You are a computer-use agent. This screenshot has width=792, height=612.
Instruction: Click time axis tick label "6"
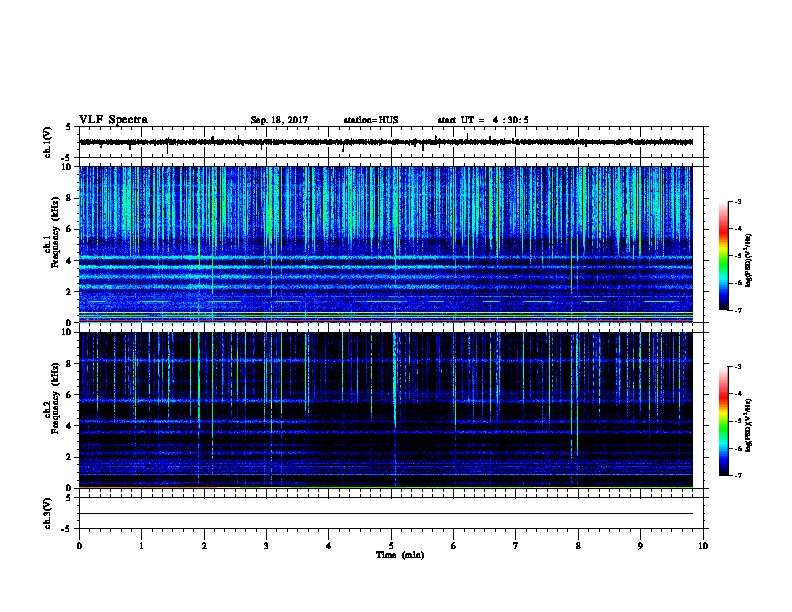point(454,546)
